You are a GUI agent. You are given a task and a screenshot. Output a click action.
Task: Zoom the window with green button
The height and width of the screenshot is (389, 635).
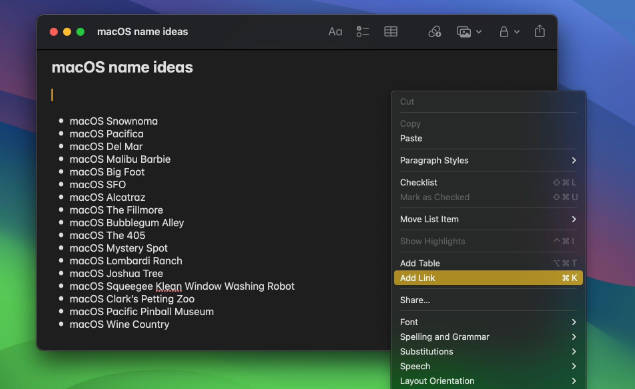pos(81,32)
